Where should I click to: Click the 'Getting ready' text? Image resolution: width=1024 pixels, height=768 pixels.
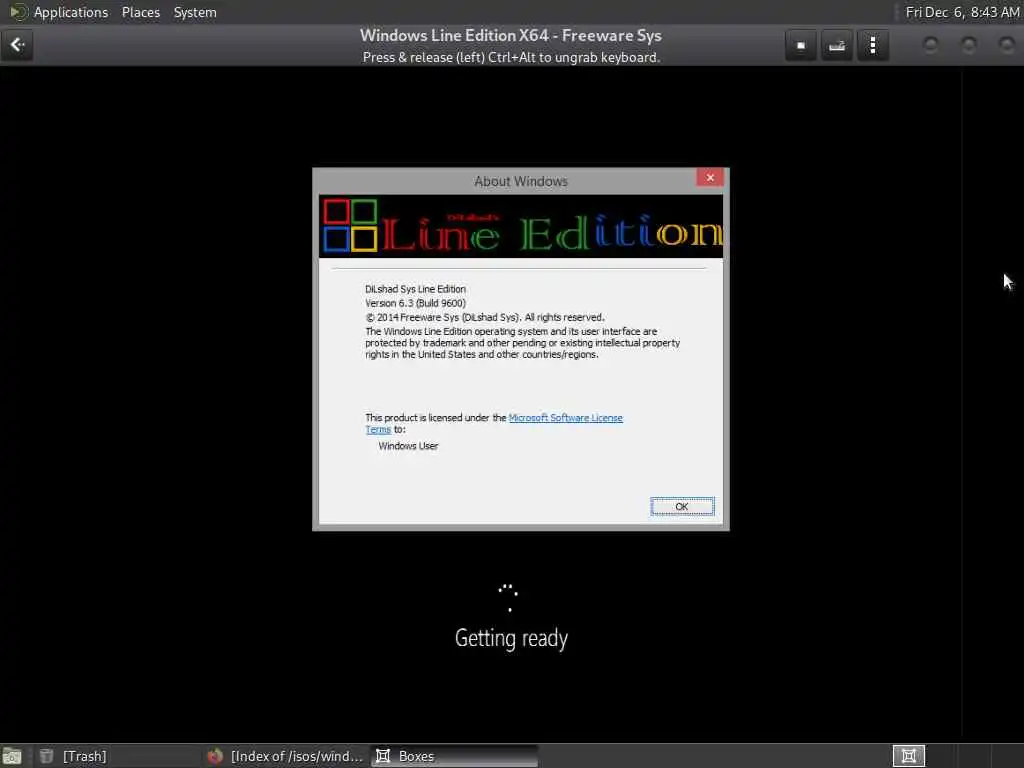tap(511, 638)
